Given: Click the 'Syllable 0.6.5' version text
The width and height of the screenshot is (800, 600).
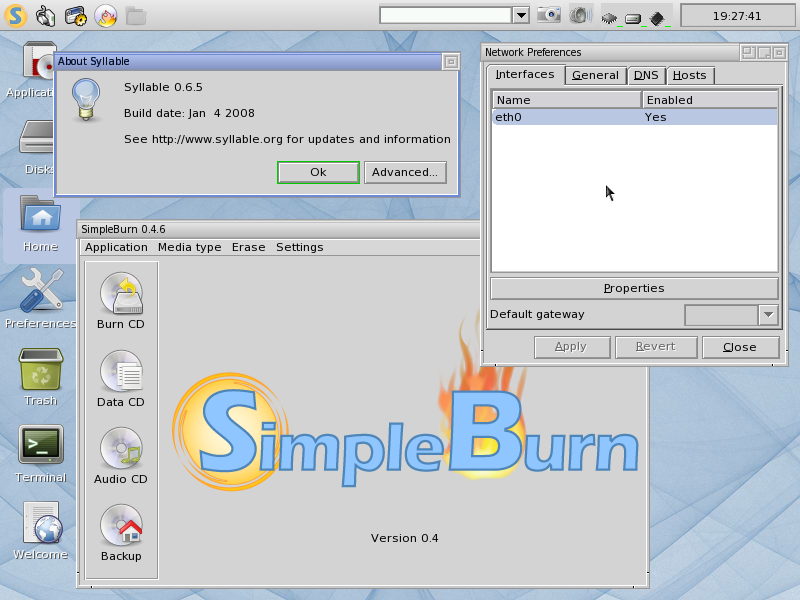Looking at the screenshot, I should [x=163, y=87].
